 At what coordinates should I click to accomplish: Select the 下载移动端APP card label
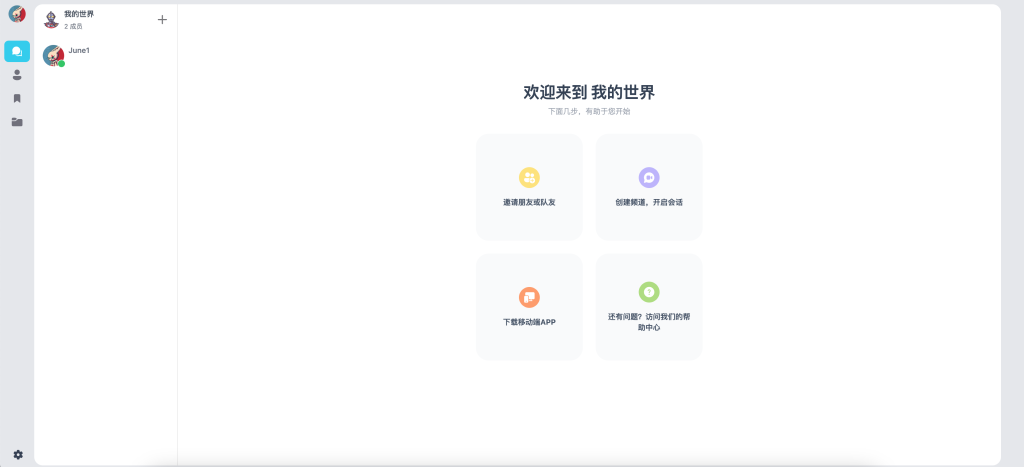coord(529,322)
